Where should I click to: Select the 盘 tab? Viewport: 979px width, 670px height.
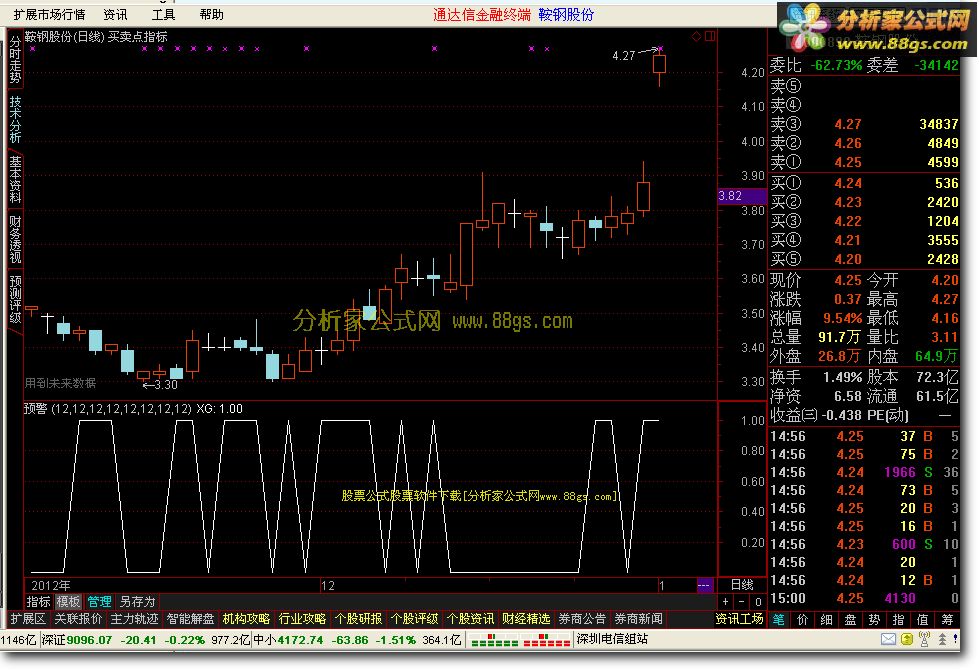(850, 619)
